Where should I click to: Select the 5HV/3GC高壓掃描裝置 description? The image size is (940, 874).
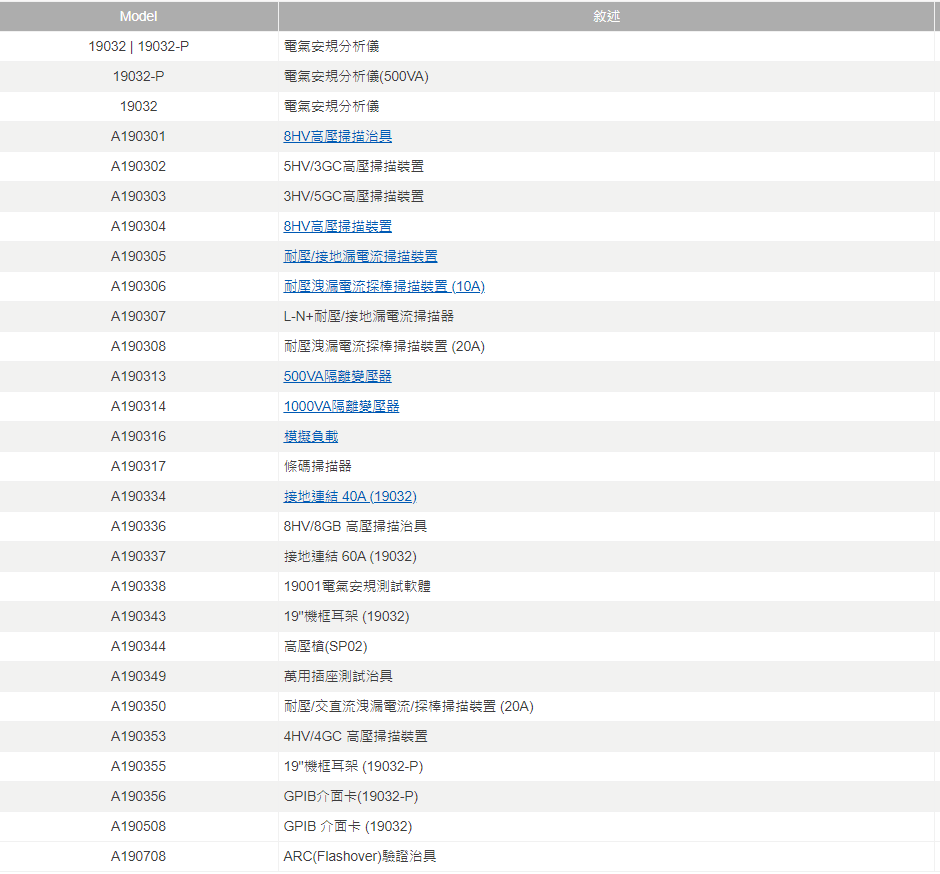click(354, 166)
